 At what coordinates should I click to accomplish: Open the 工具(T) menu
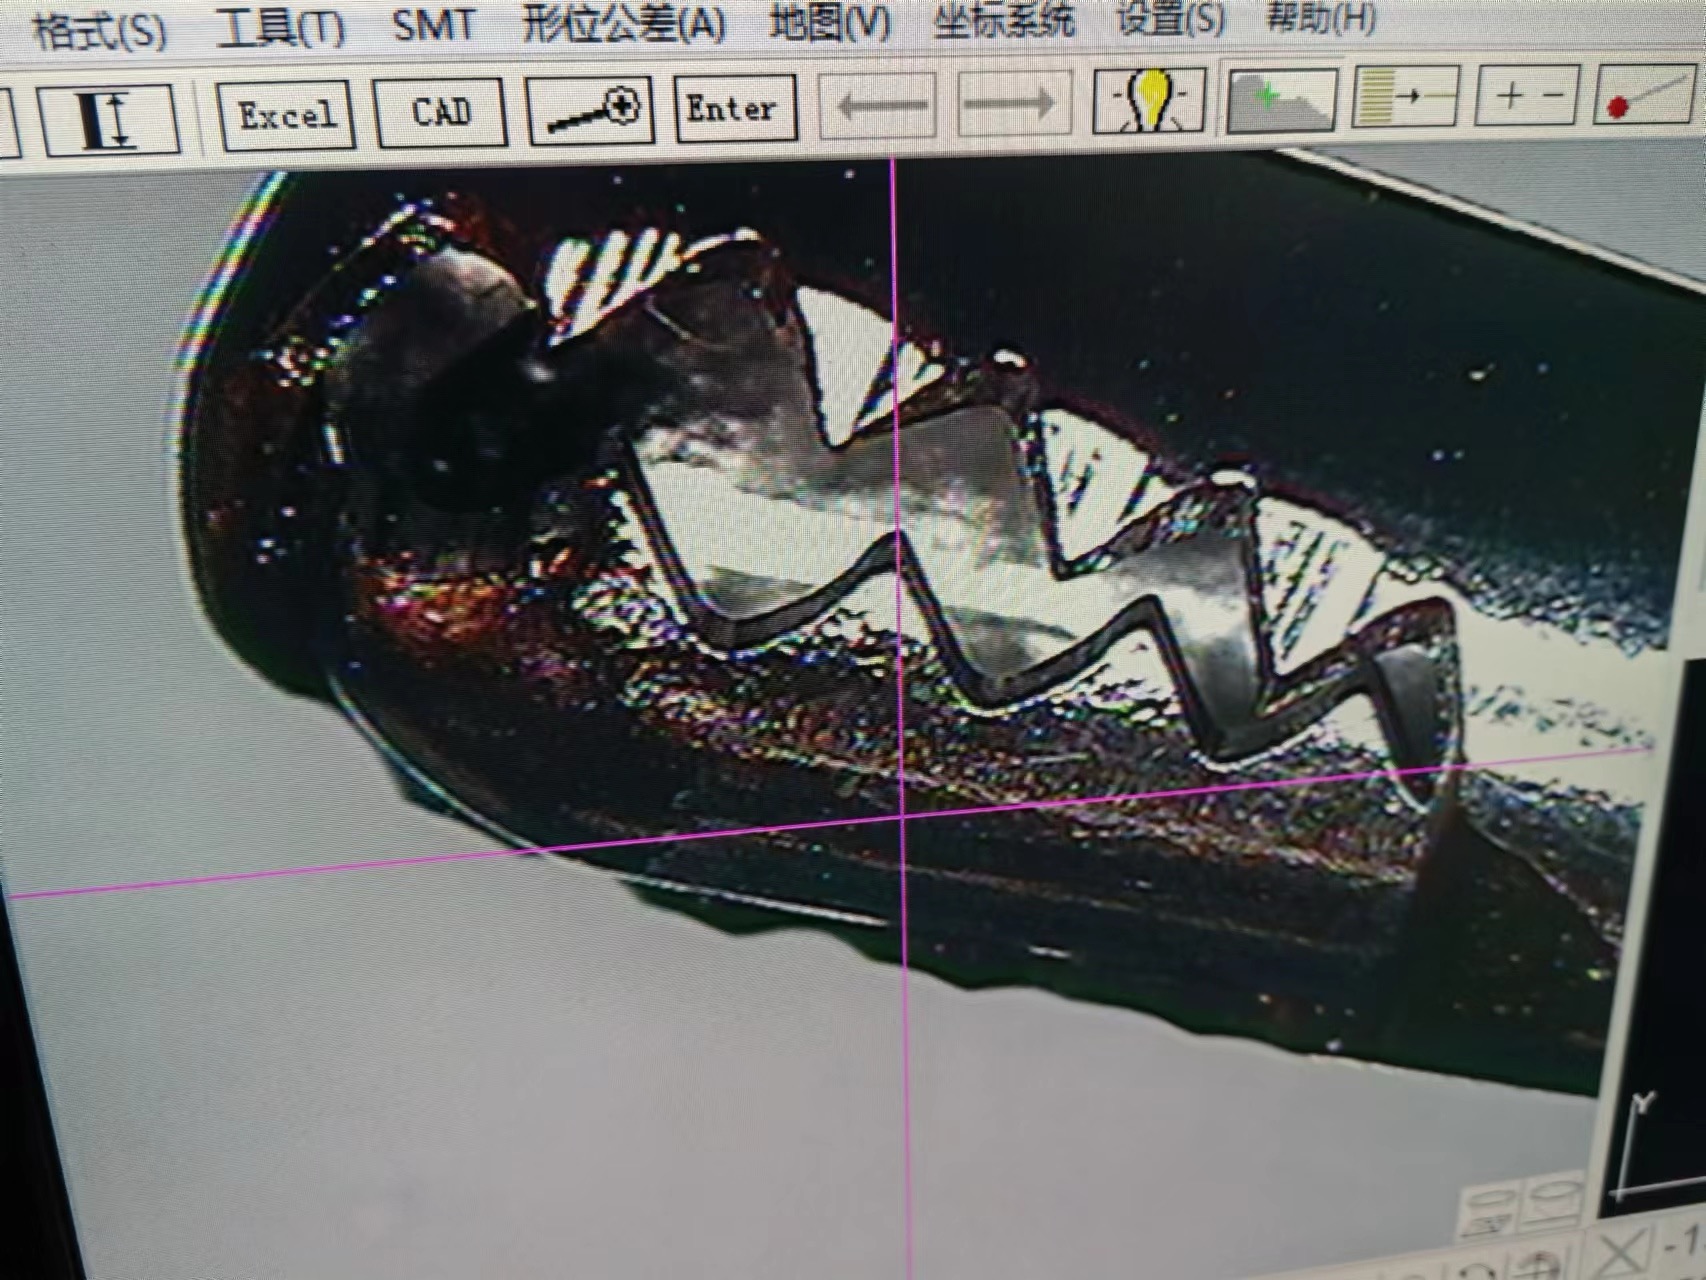[x=280, y=28]
